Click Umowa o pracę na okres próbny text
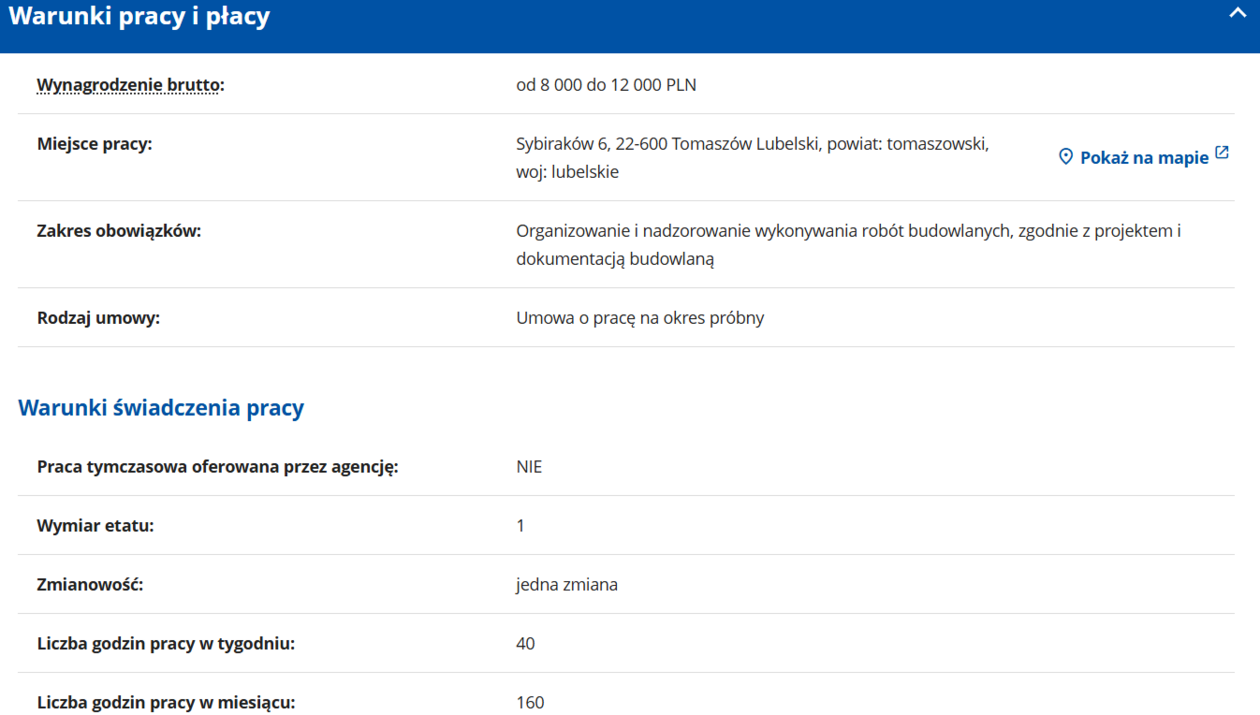Image resolution: width=1260 pixels, height=715 pixels. click(x=640, y=318)
